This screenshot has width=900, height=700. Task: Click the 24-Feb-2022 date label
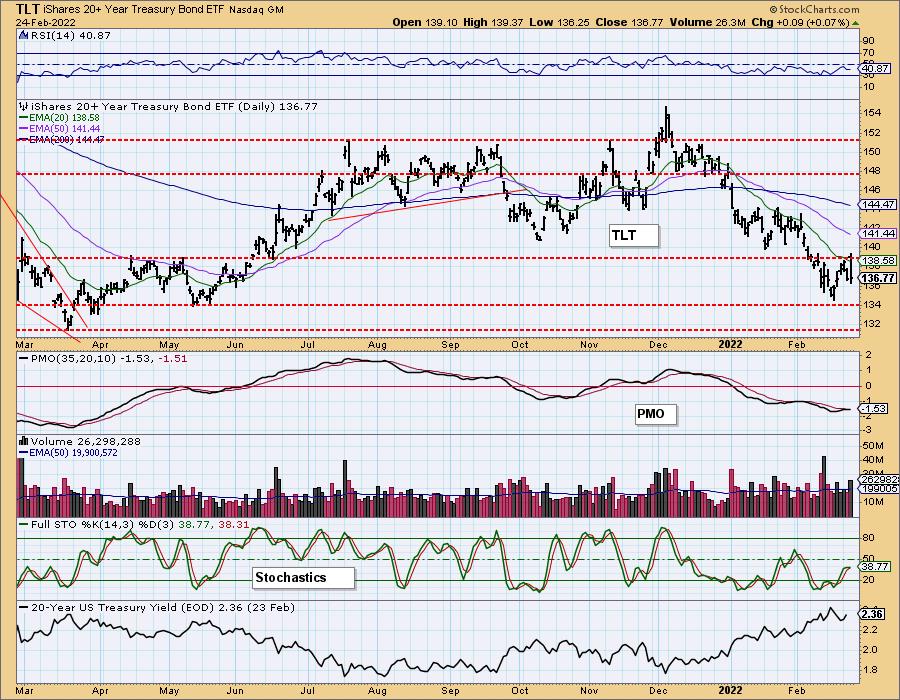(x=44, y=23)
